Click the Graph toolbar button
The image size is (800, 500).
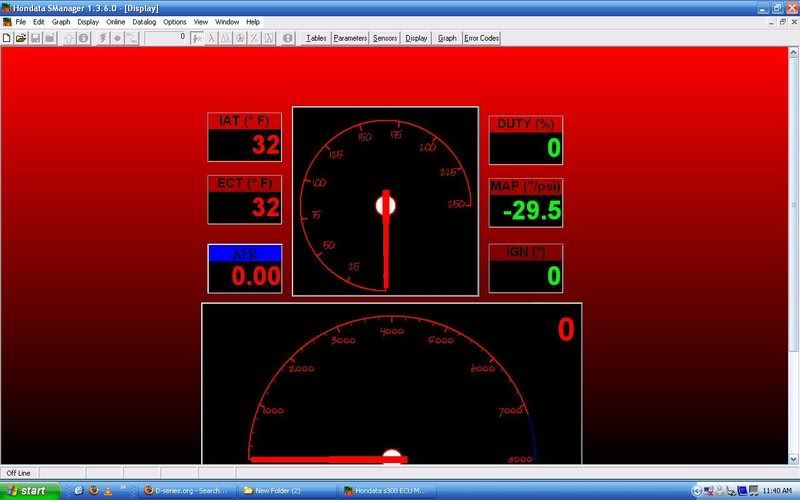pyautogui.click(x=447, y=38)
